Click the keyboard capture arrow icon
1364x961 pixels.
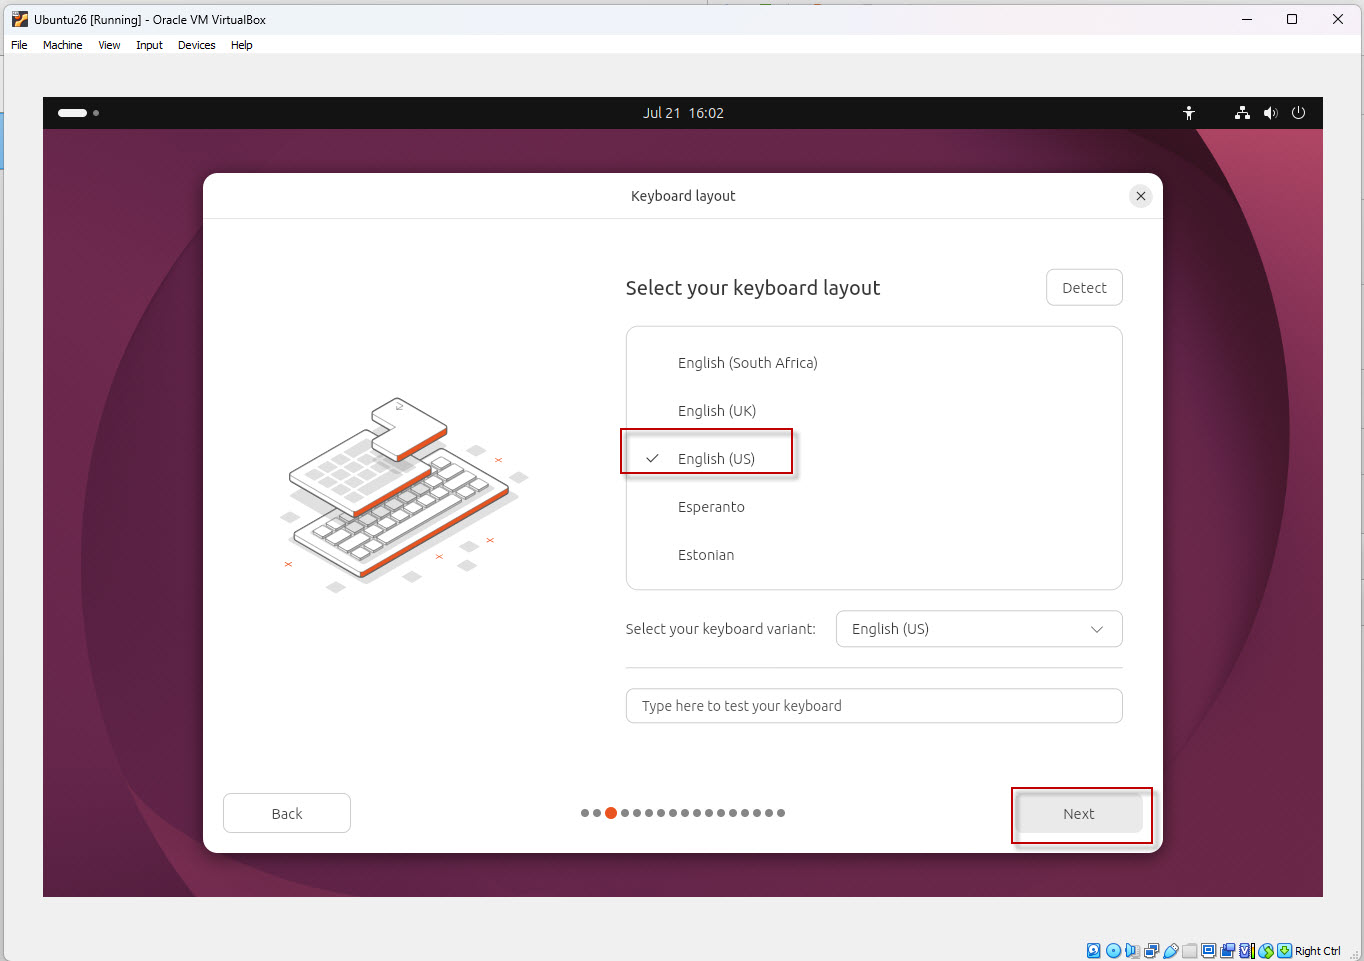point(1284,951)
